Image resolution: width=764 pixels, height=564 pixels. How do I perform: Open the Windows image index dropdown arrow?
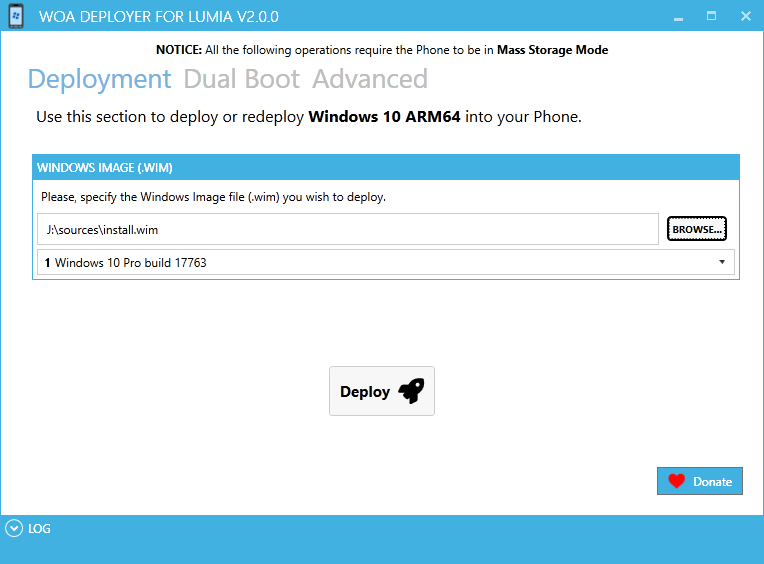pyautogui.click(x=722, y=262)
